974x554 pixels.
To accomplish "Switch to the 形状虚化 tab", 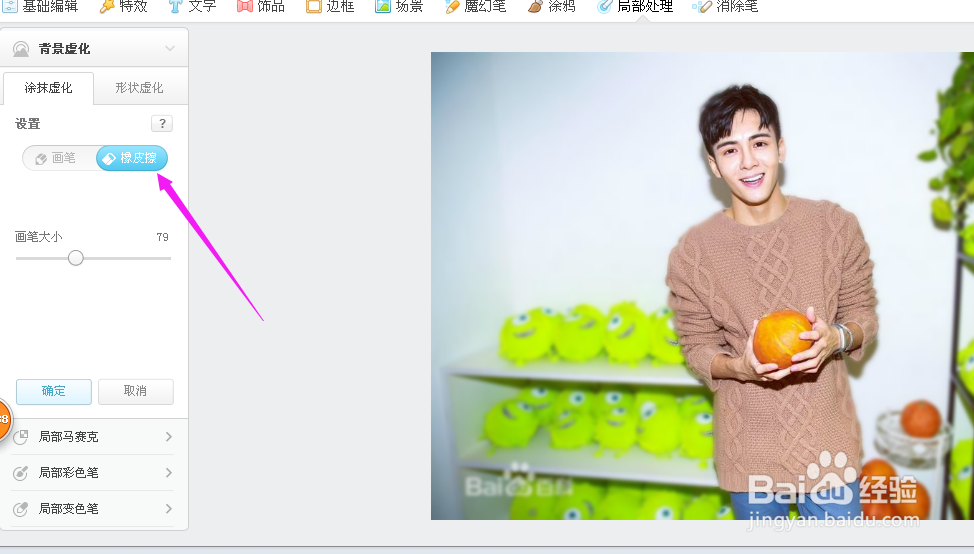I will (x=139, y=88).
